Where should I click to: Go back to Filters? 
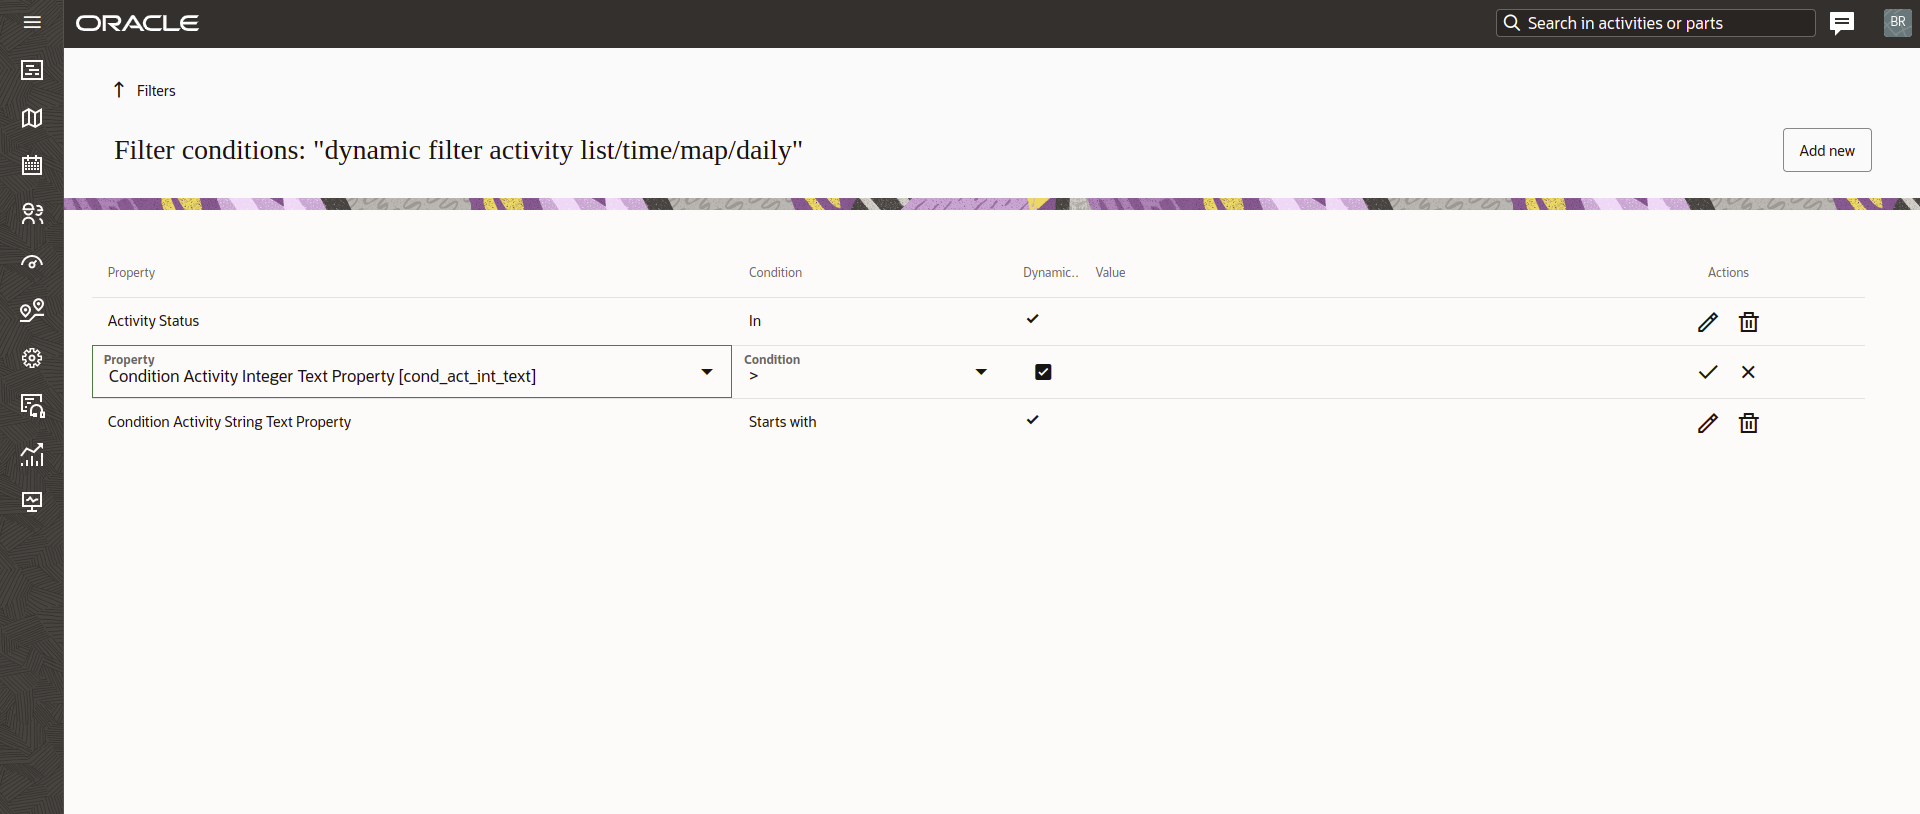[x=145, y=90]
